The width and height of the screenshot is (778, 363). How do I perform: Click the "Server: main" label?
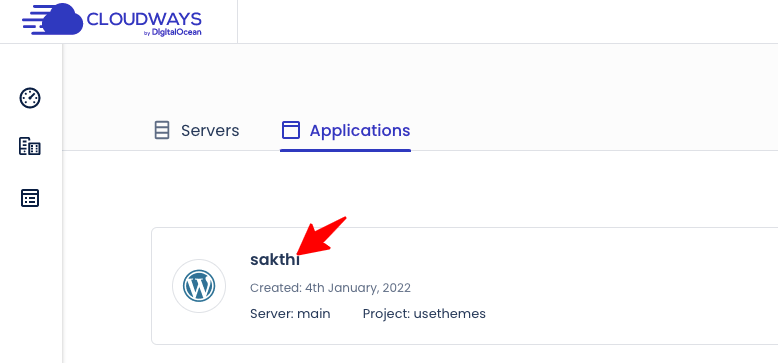click(290, 313)
